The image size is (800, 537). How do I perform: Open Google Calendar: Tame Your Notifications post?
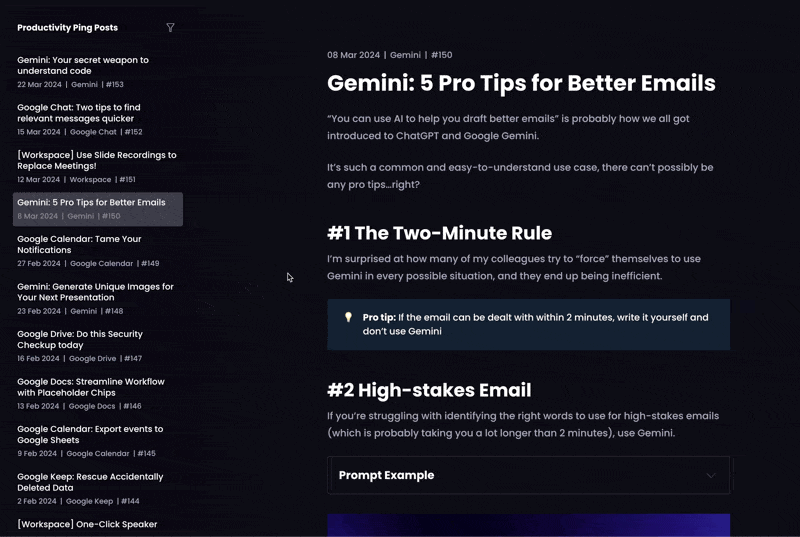coord(97,251)
